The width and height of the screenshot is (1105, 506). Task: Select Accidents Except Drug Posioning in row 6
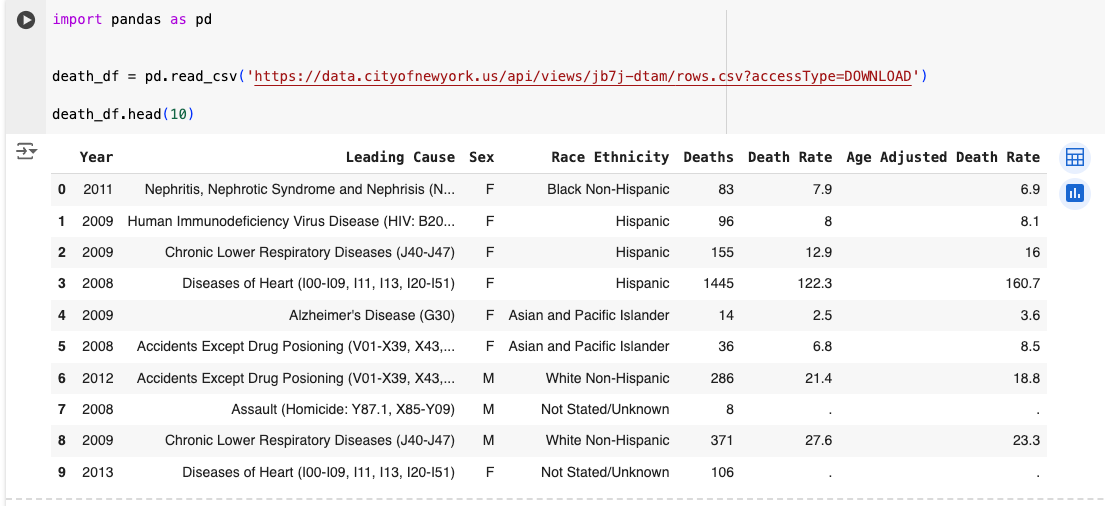pos(295,378)
